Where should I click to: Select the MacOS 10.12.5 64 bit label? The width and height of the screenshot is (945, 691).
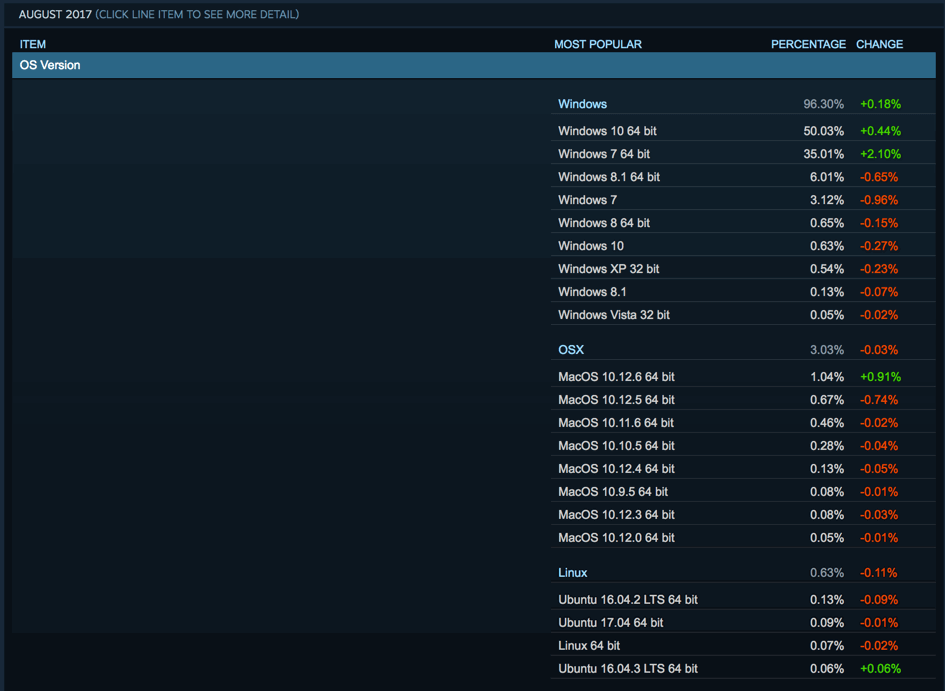[616, 400]
